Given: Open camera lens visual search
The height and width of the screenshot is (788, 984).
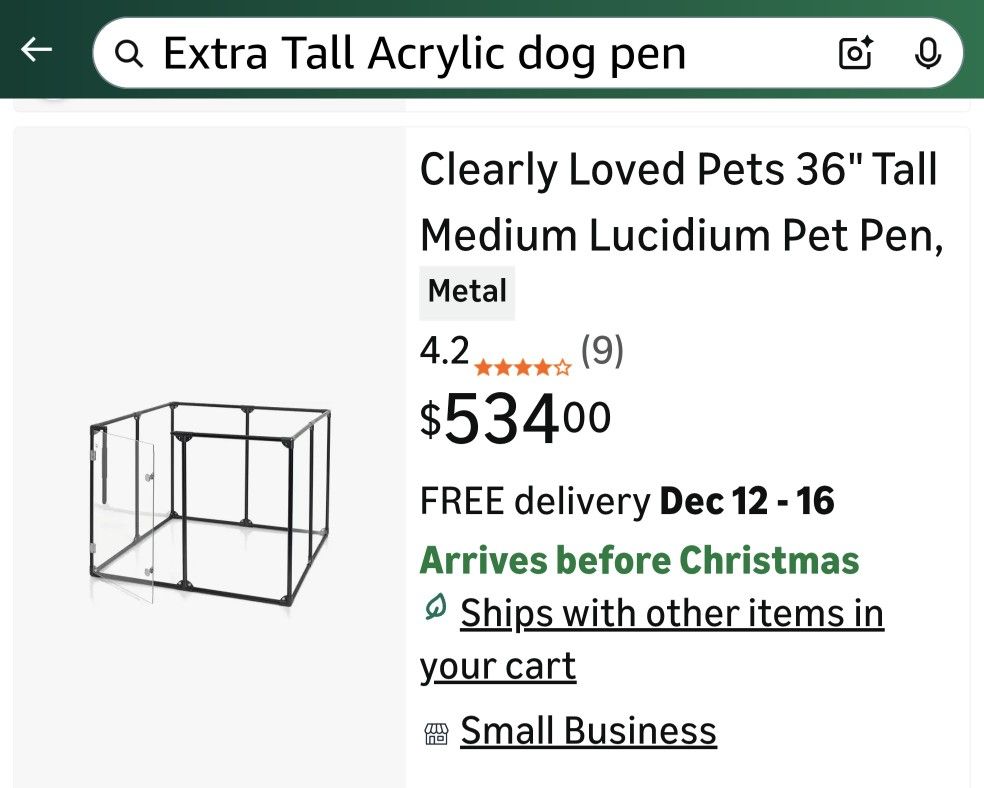Looking at the screenshot, I should point(856,53).
